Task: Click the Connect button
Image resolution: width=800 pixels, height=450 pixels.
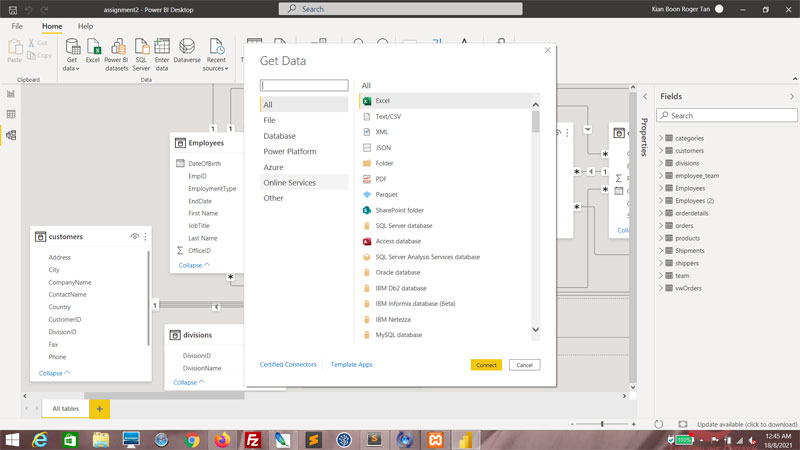Action: click(486, 365)
